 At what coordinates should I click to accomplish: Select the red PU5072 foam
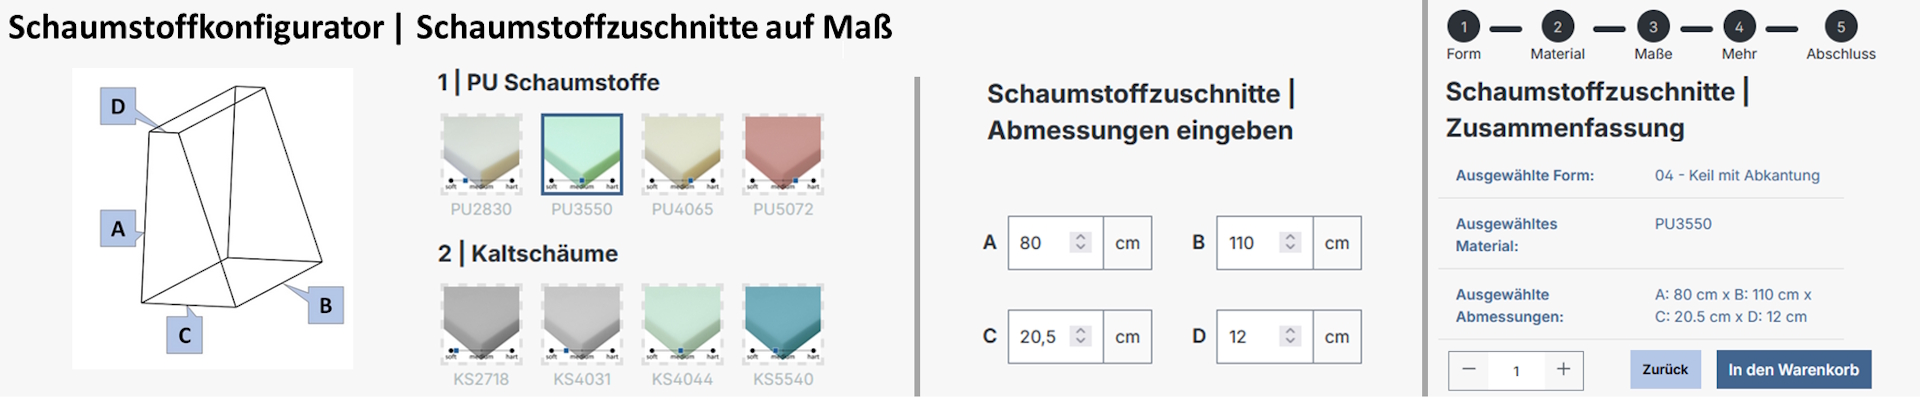click(783, 153)
